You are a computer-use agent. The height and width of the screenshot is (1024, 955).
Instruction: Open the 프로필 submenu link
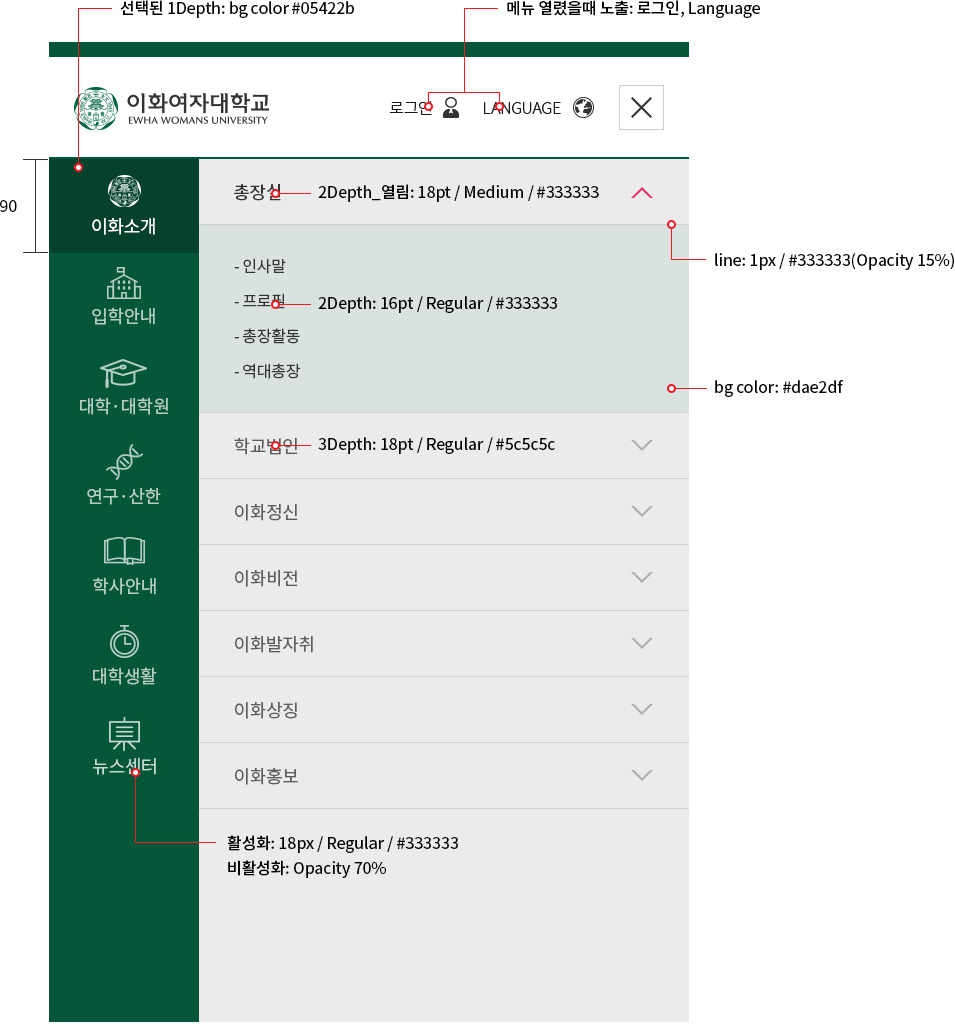[x=260, y=301]
